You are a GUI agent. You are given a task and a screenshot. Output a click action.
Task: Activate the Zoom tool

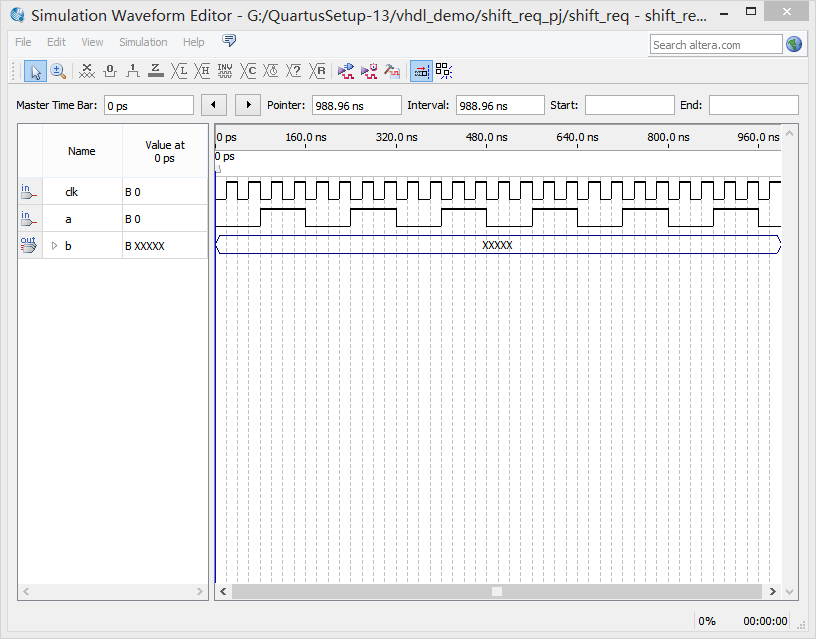pyautogui.click(x=58, y=71)
